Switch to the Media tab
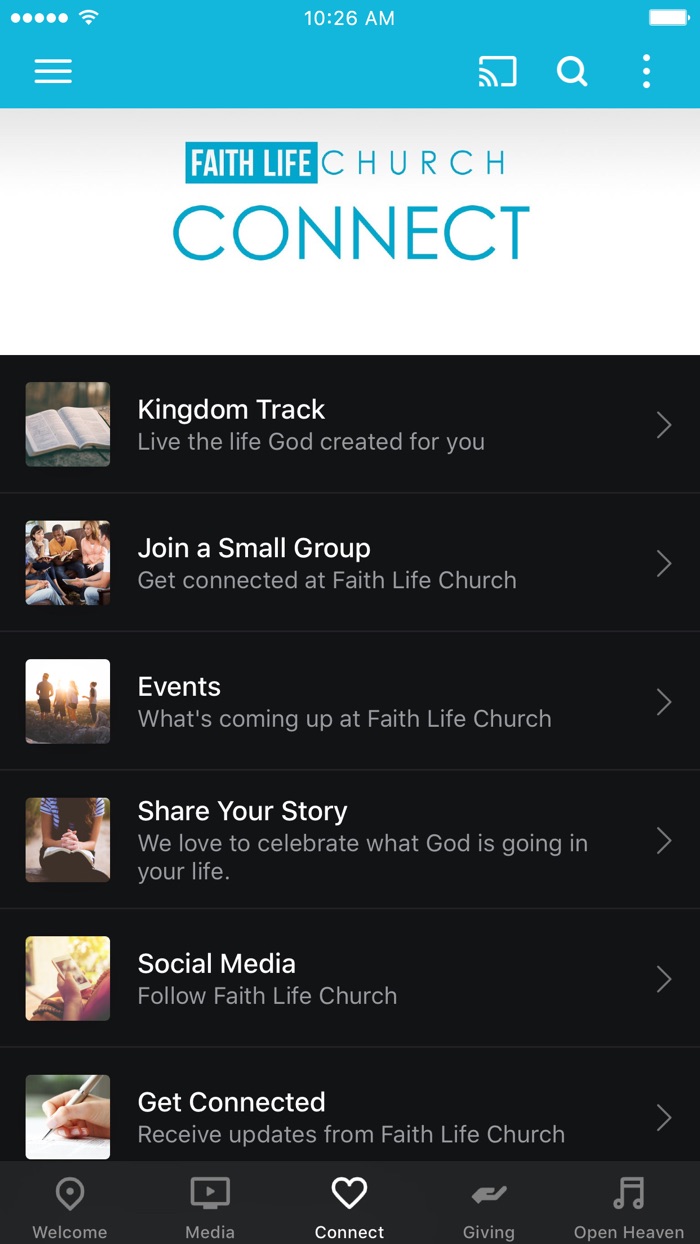This screenshot has height=1244, width=700. pyautogui.click(x=209, y=1204)
